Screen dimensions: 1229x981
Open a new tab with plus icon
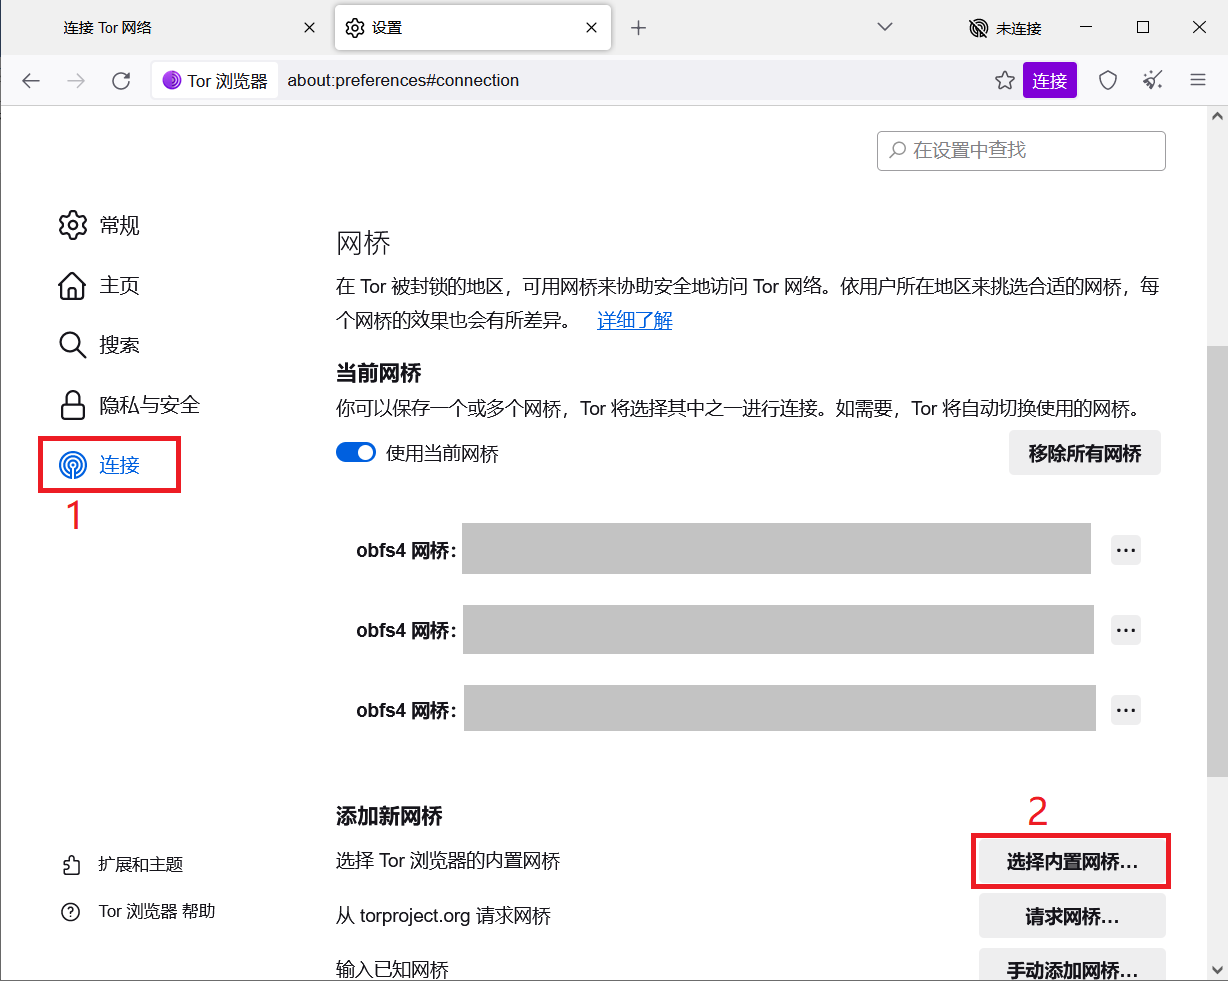point(639,28)
